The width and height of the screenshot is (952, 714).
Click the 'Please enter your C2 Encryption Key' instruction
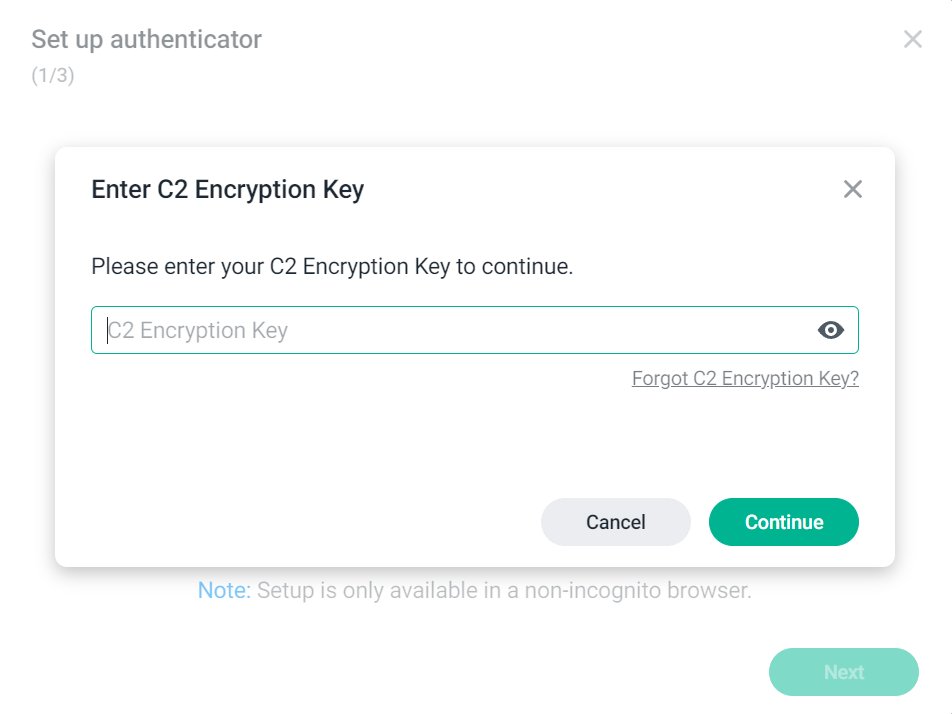click(x=332, y=267)
